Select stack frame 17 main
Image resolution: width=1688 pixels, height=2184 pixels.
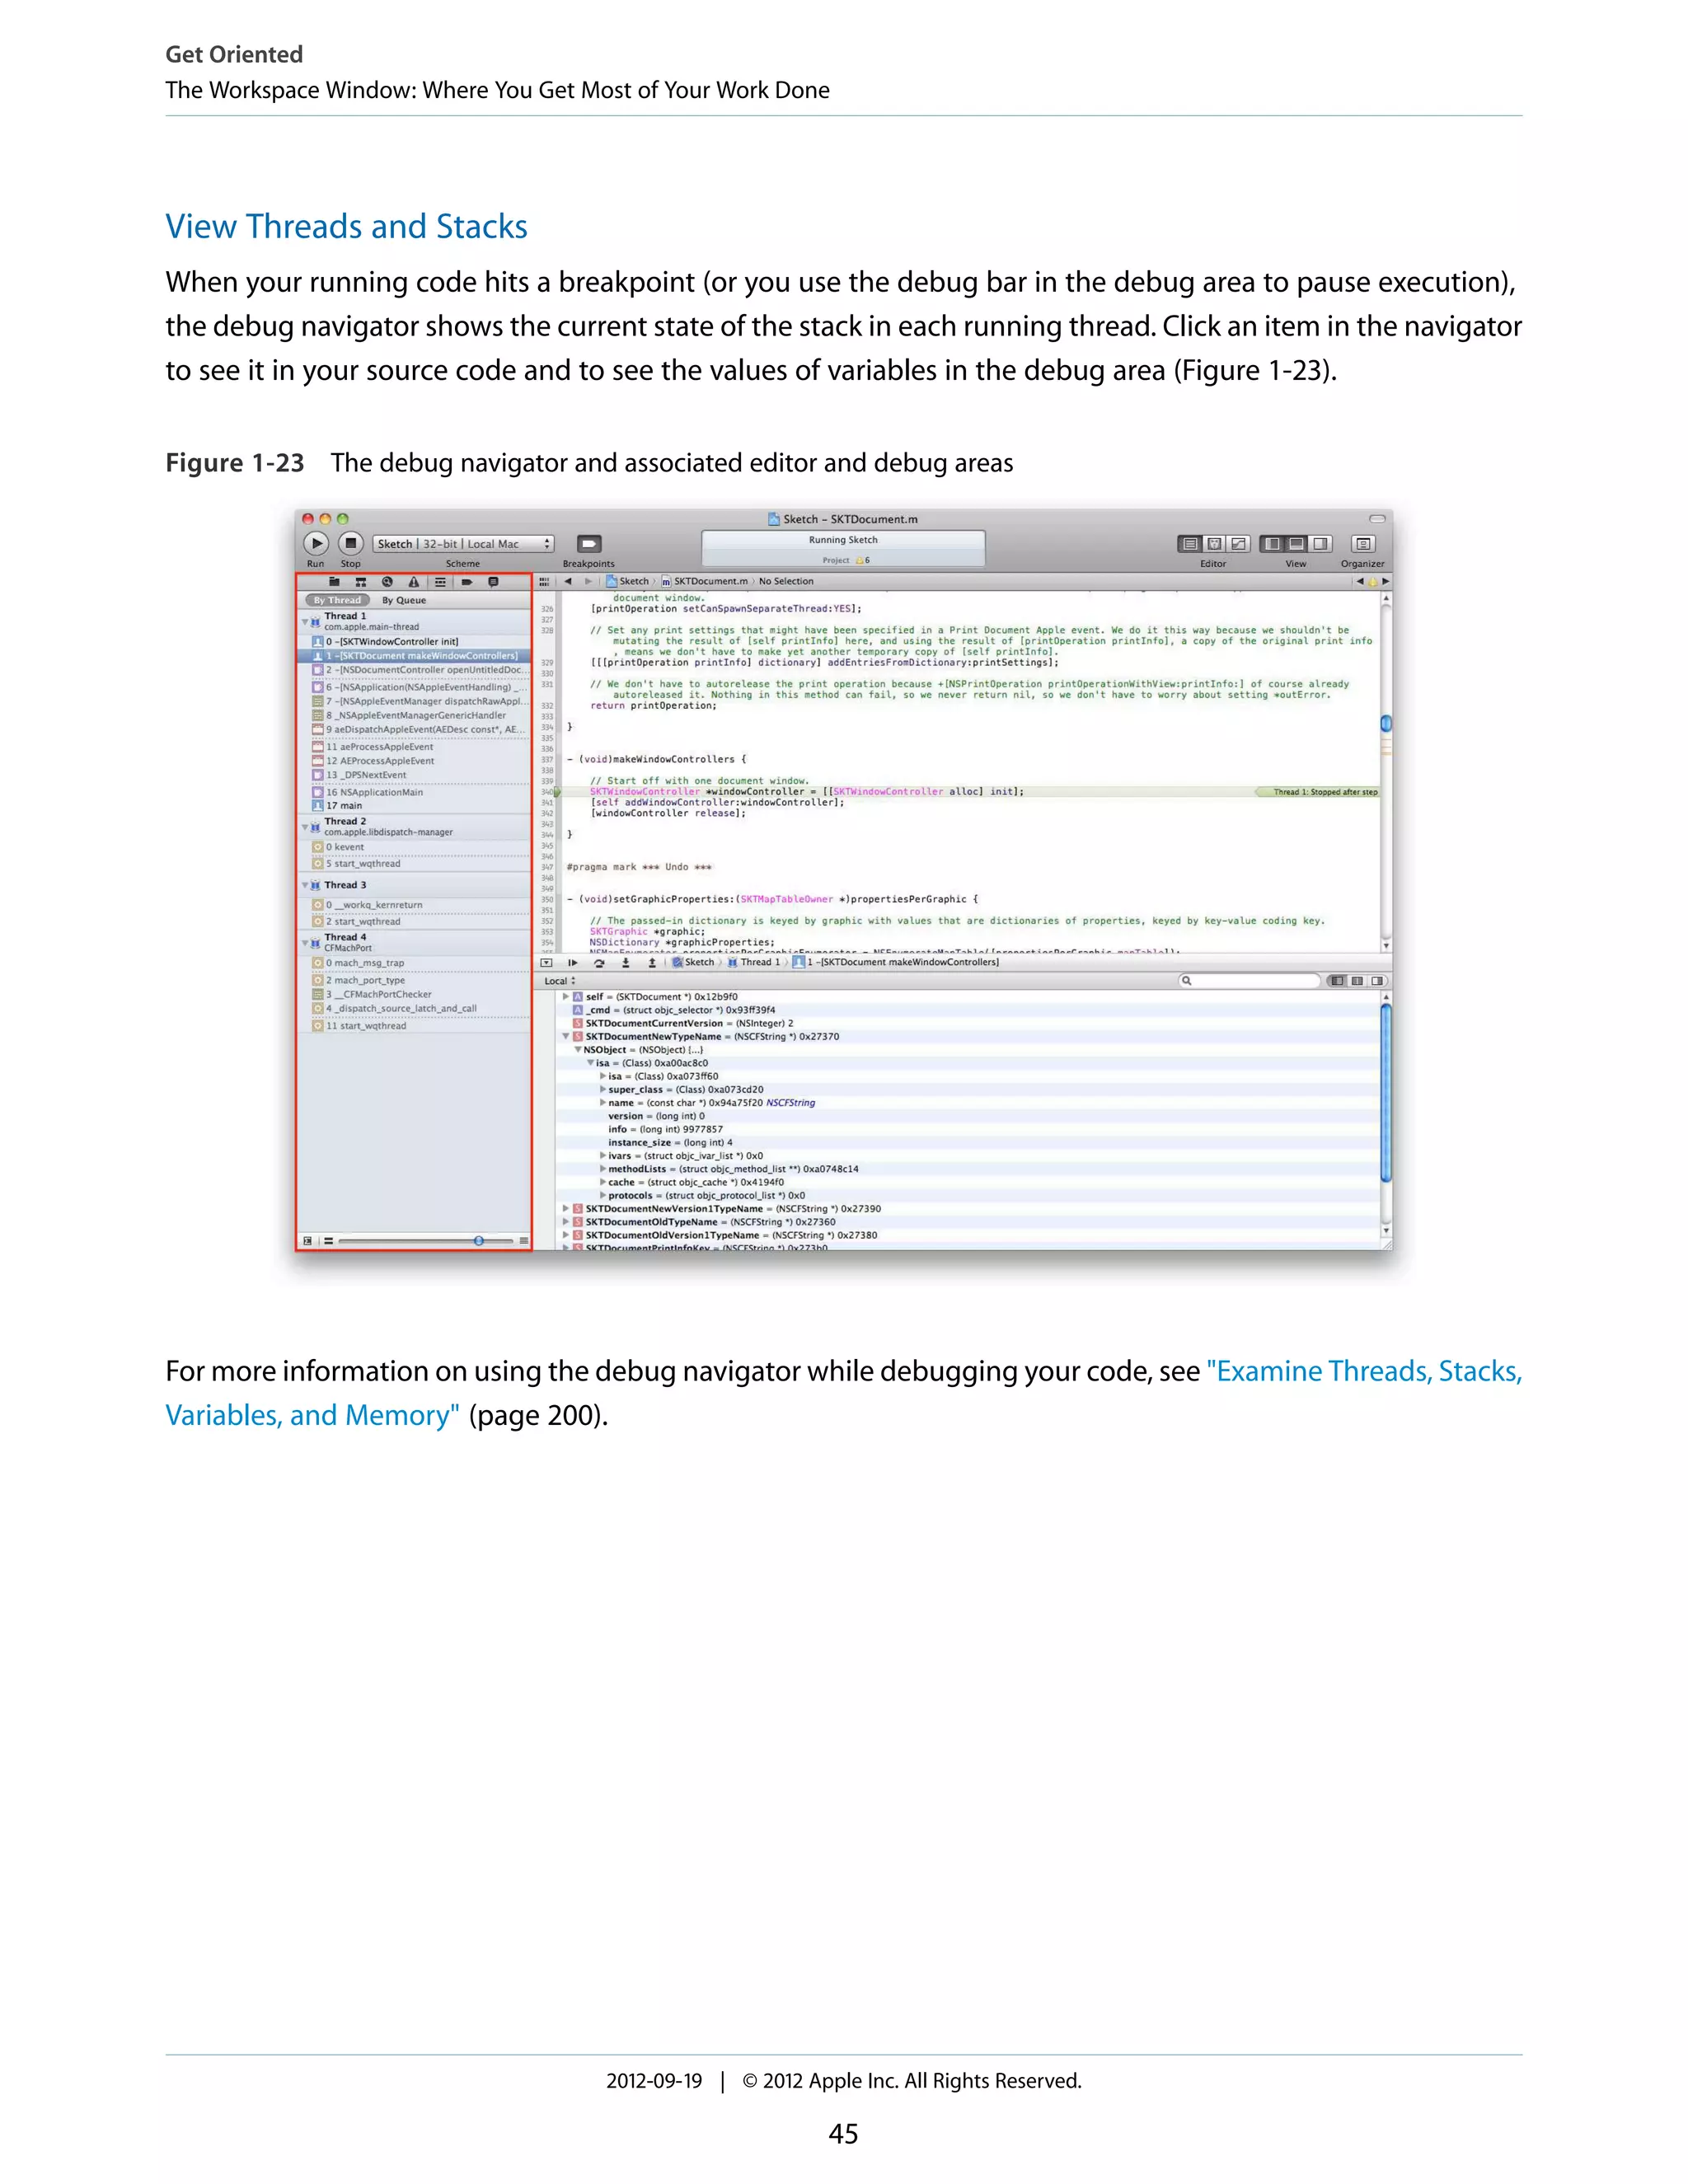(415, 806)
